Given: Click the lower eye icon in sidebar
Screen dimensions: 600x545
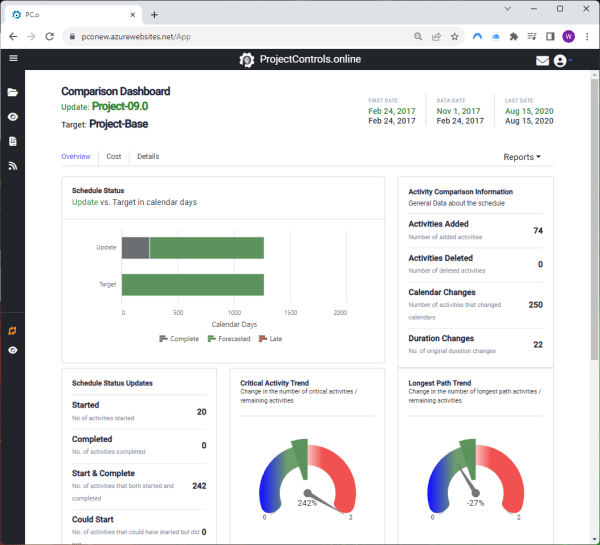Looking at the screenshot, I should point(13,351).
